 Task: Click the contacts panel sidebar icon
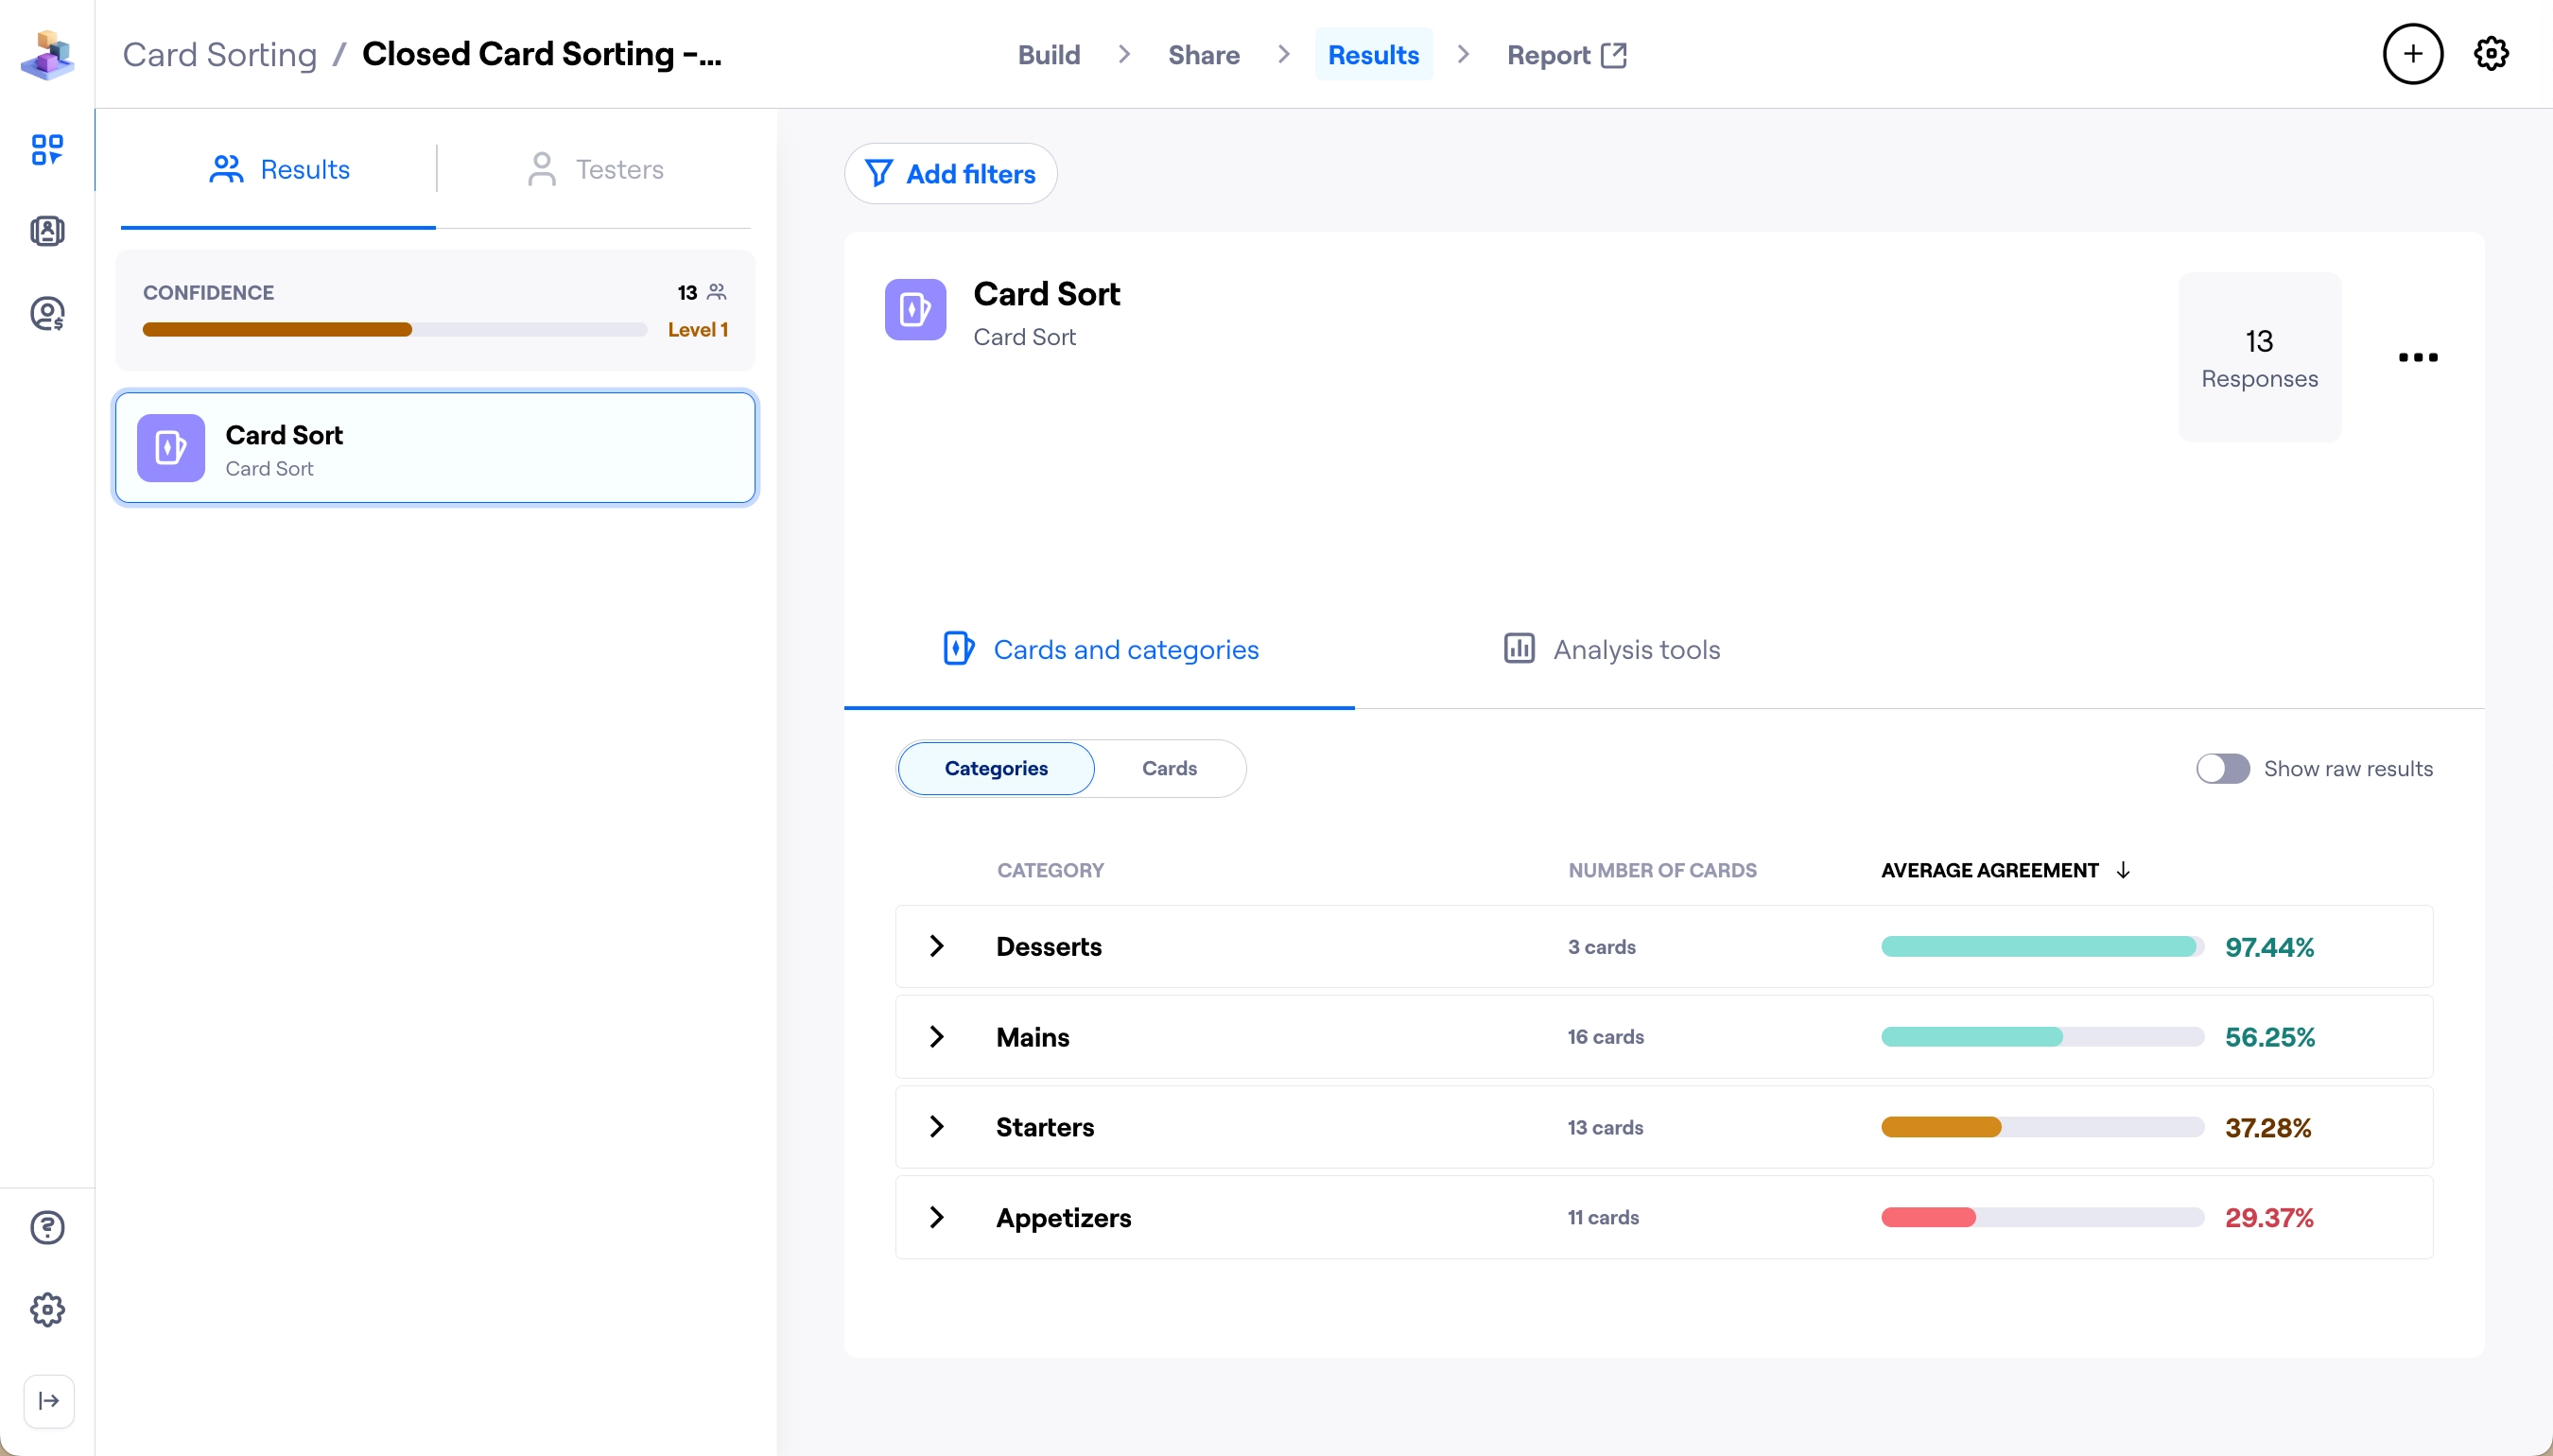[47, 231]
